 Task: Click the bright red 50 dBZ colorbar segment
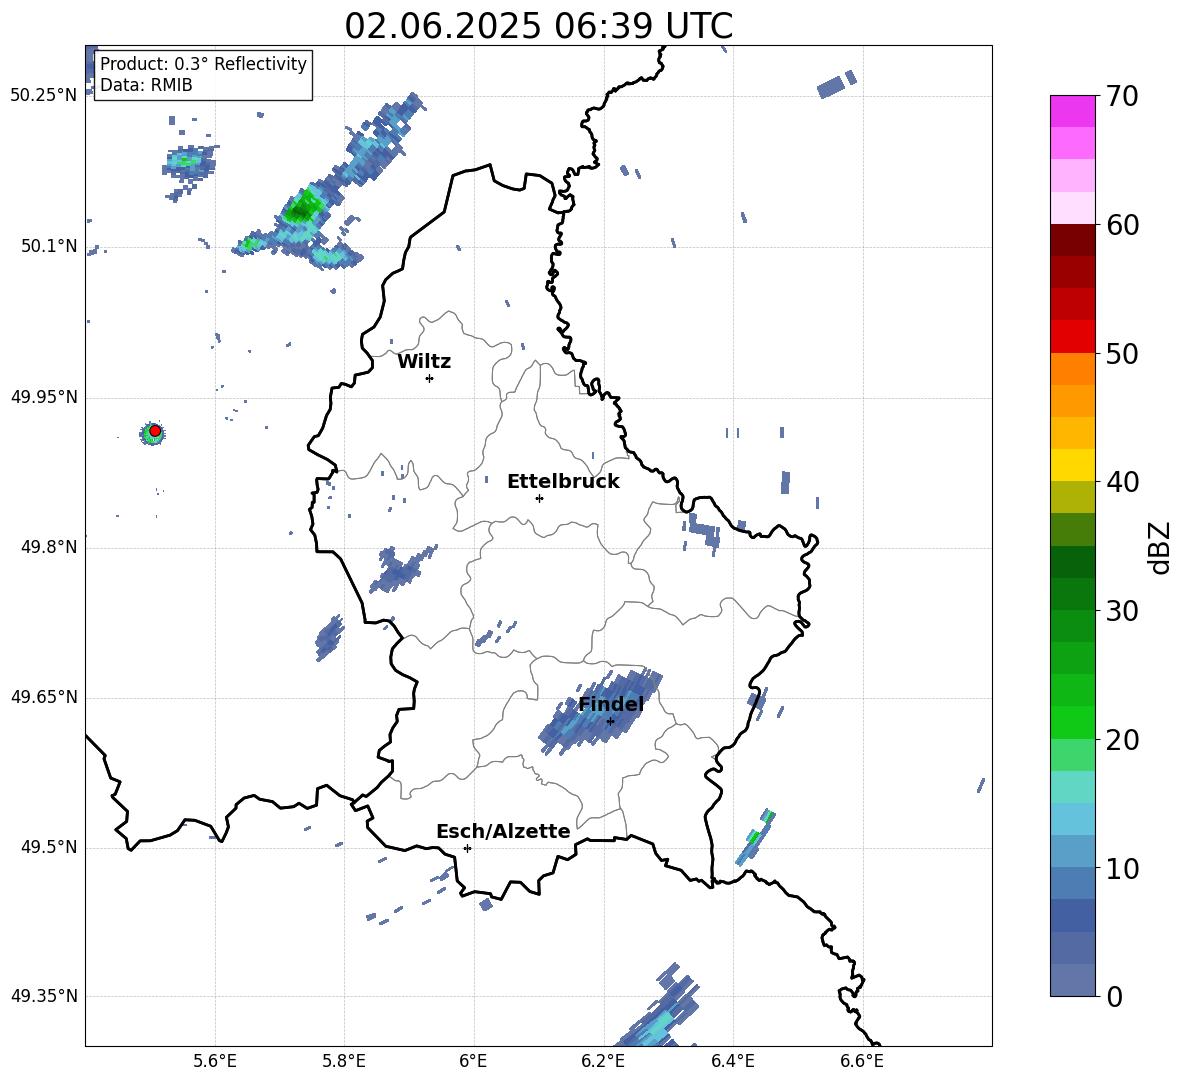tap(1072, 337)
